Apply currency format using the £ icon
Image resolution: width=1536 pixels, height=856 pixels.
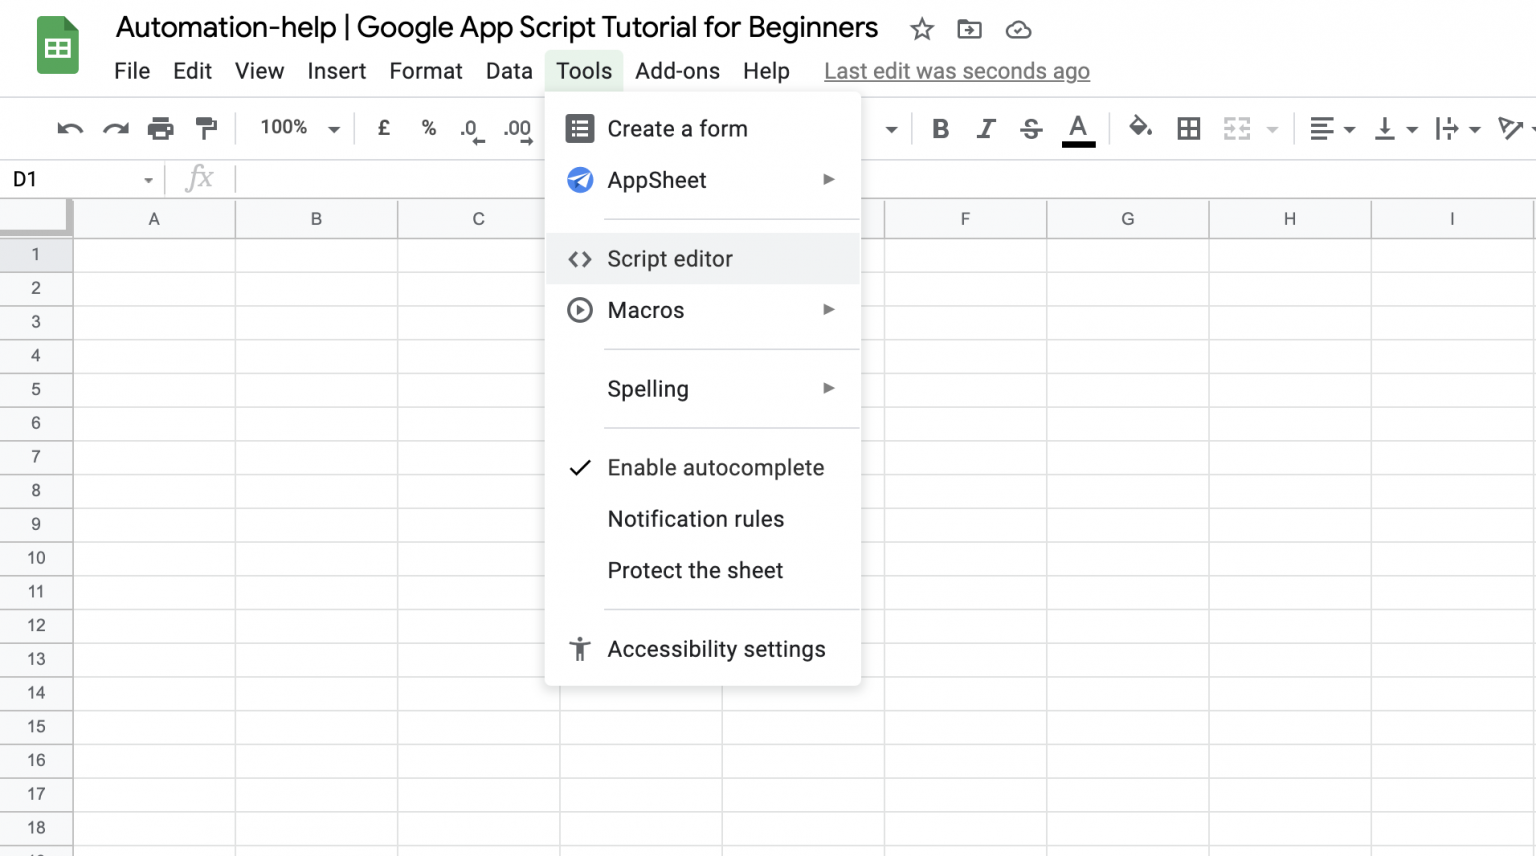point(383,128)
